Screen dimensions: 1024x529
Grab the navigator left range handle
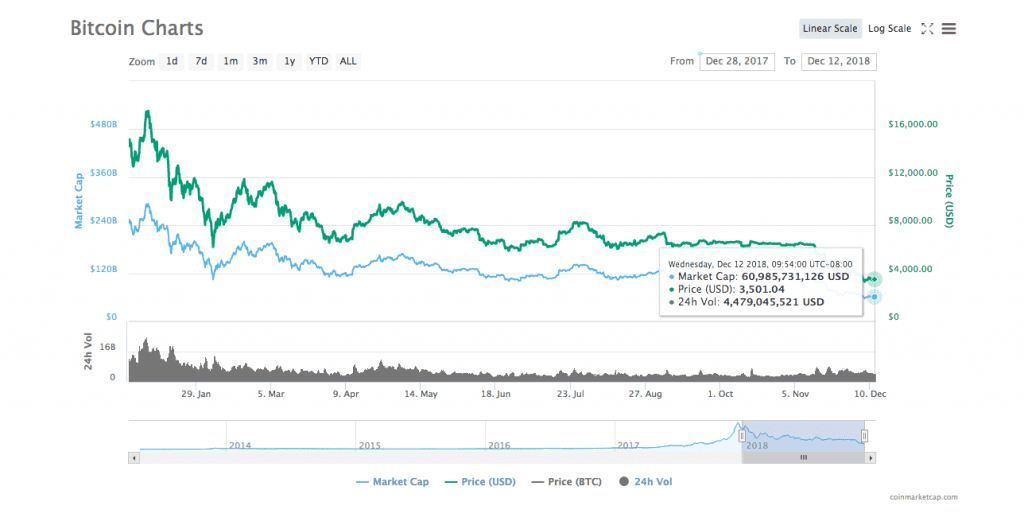(x=742, y=436)
